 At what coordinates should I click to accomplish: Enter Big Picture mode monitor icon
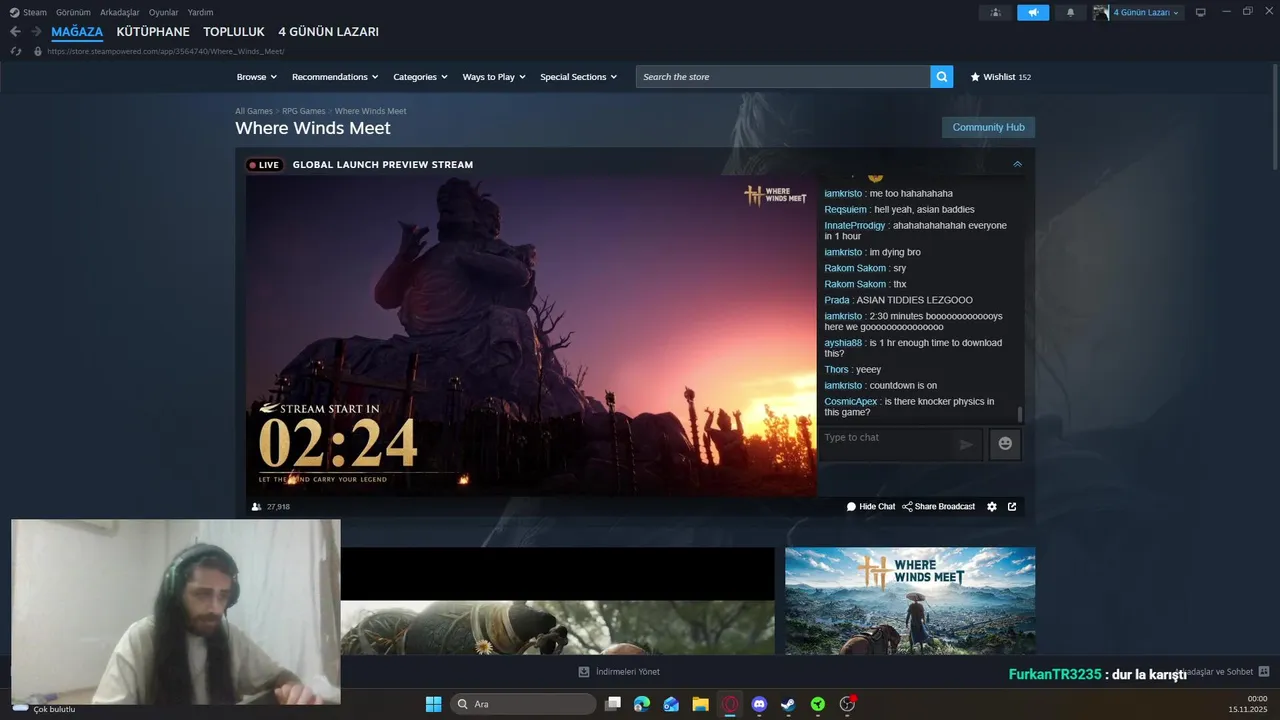click(1201, 13)
